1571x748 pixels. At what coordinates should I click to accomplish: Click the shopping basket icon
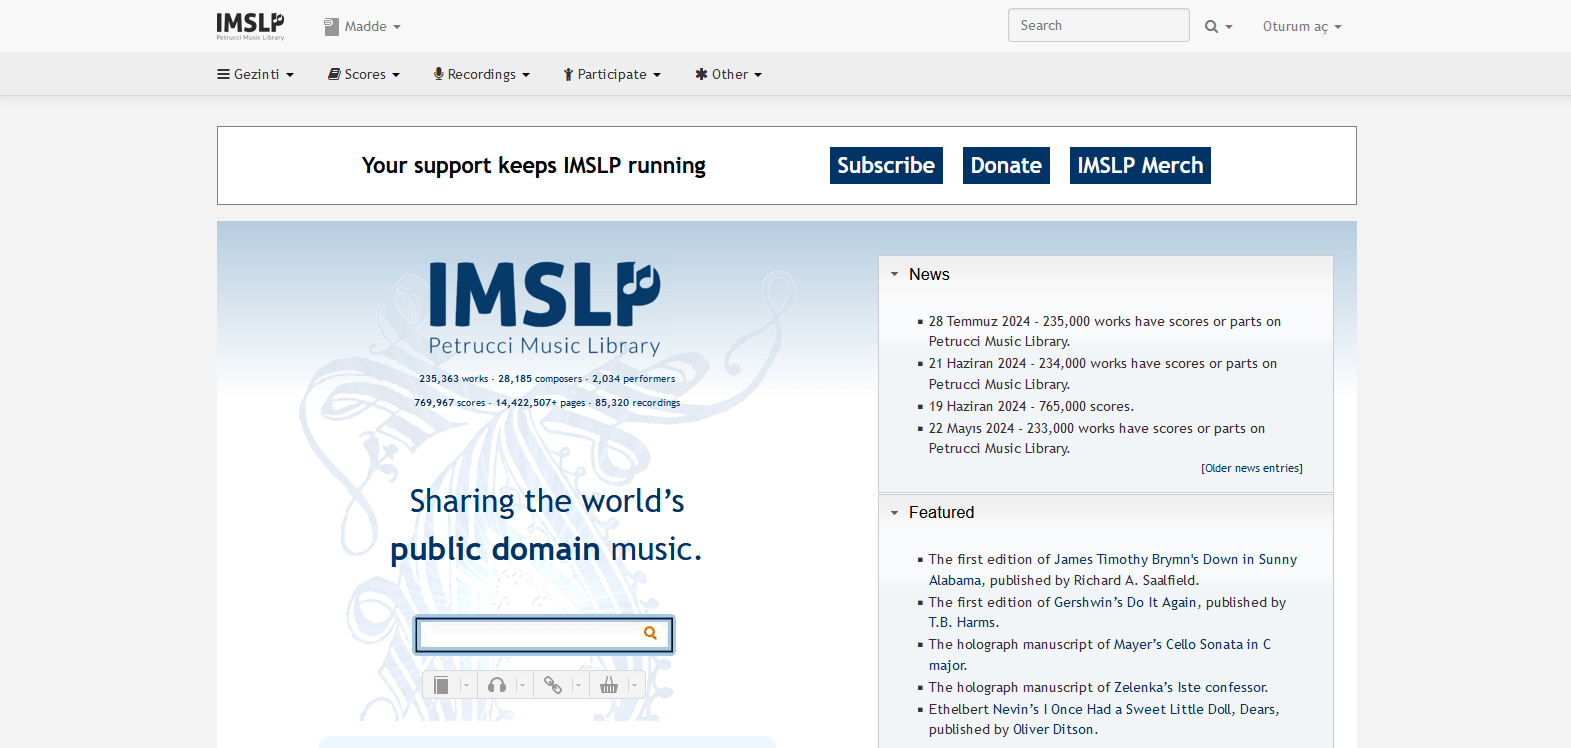click(x=609, y=685)
